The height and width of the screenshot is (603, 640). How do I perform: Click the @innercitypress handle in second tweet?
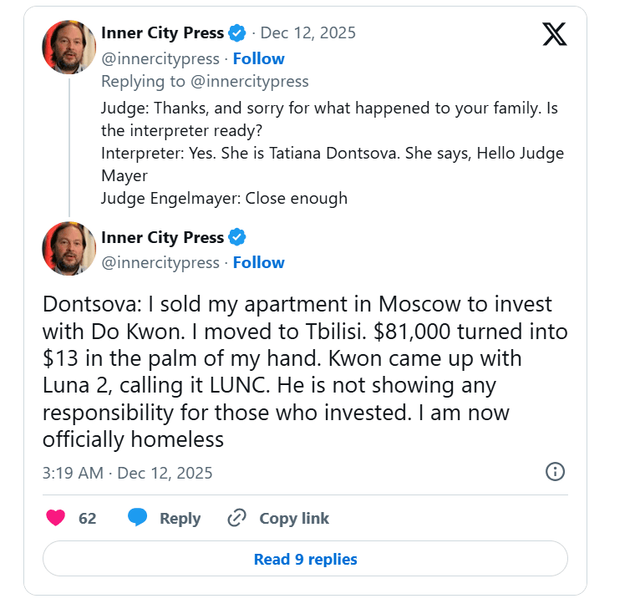tap(160, 262)
